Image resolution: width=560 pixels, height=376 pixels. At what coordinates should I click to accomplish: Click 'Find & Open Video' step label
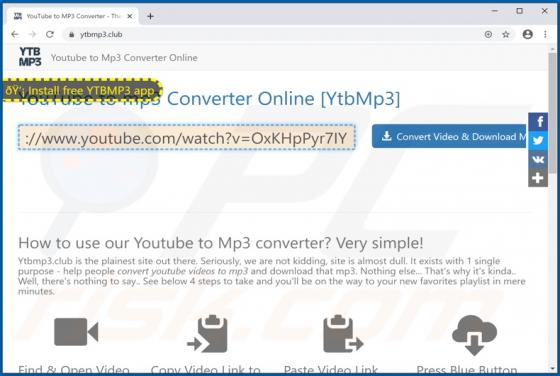click(x=74, y=370)
